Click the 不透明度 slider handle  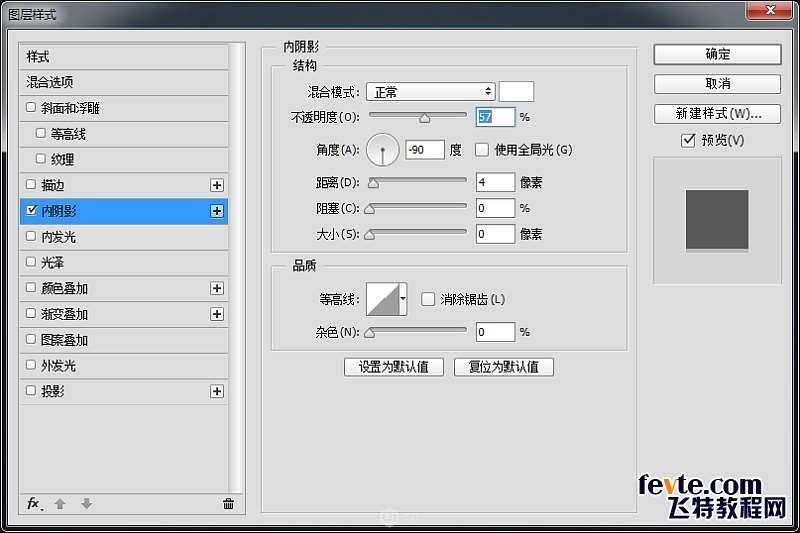(x=424, y=118)
